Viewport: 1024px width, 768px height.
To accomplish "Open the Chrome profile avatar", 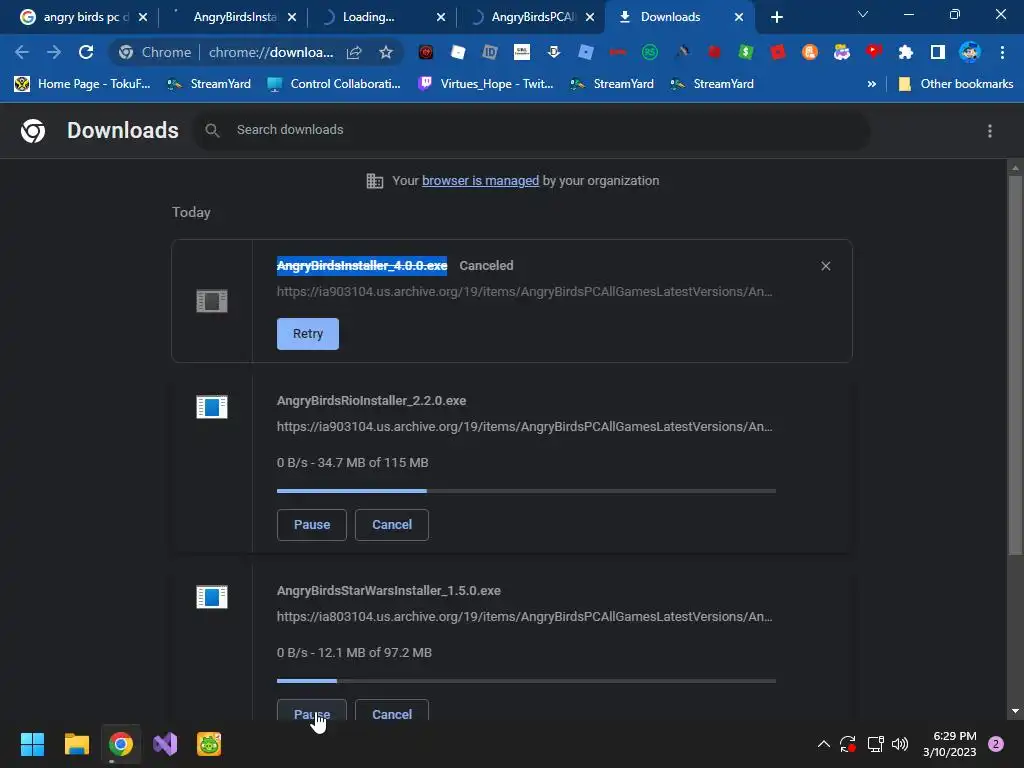I will (970, 52).
